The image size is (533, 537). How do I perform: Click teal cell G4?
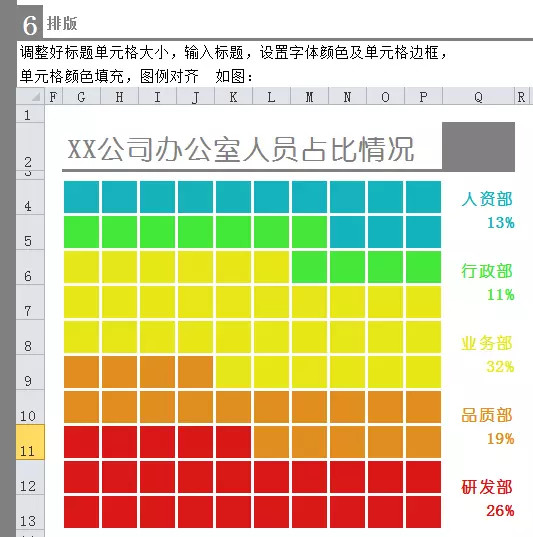(82, 197)
